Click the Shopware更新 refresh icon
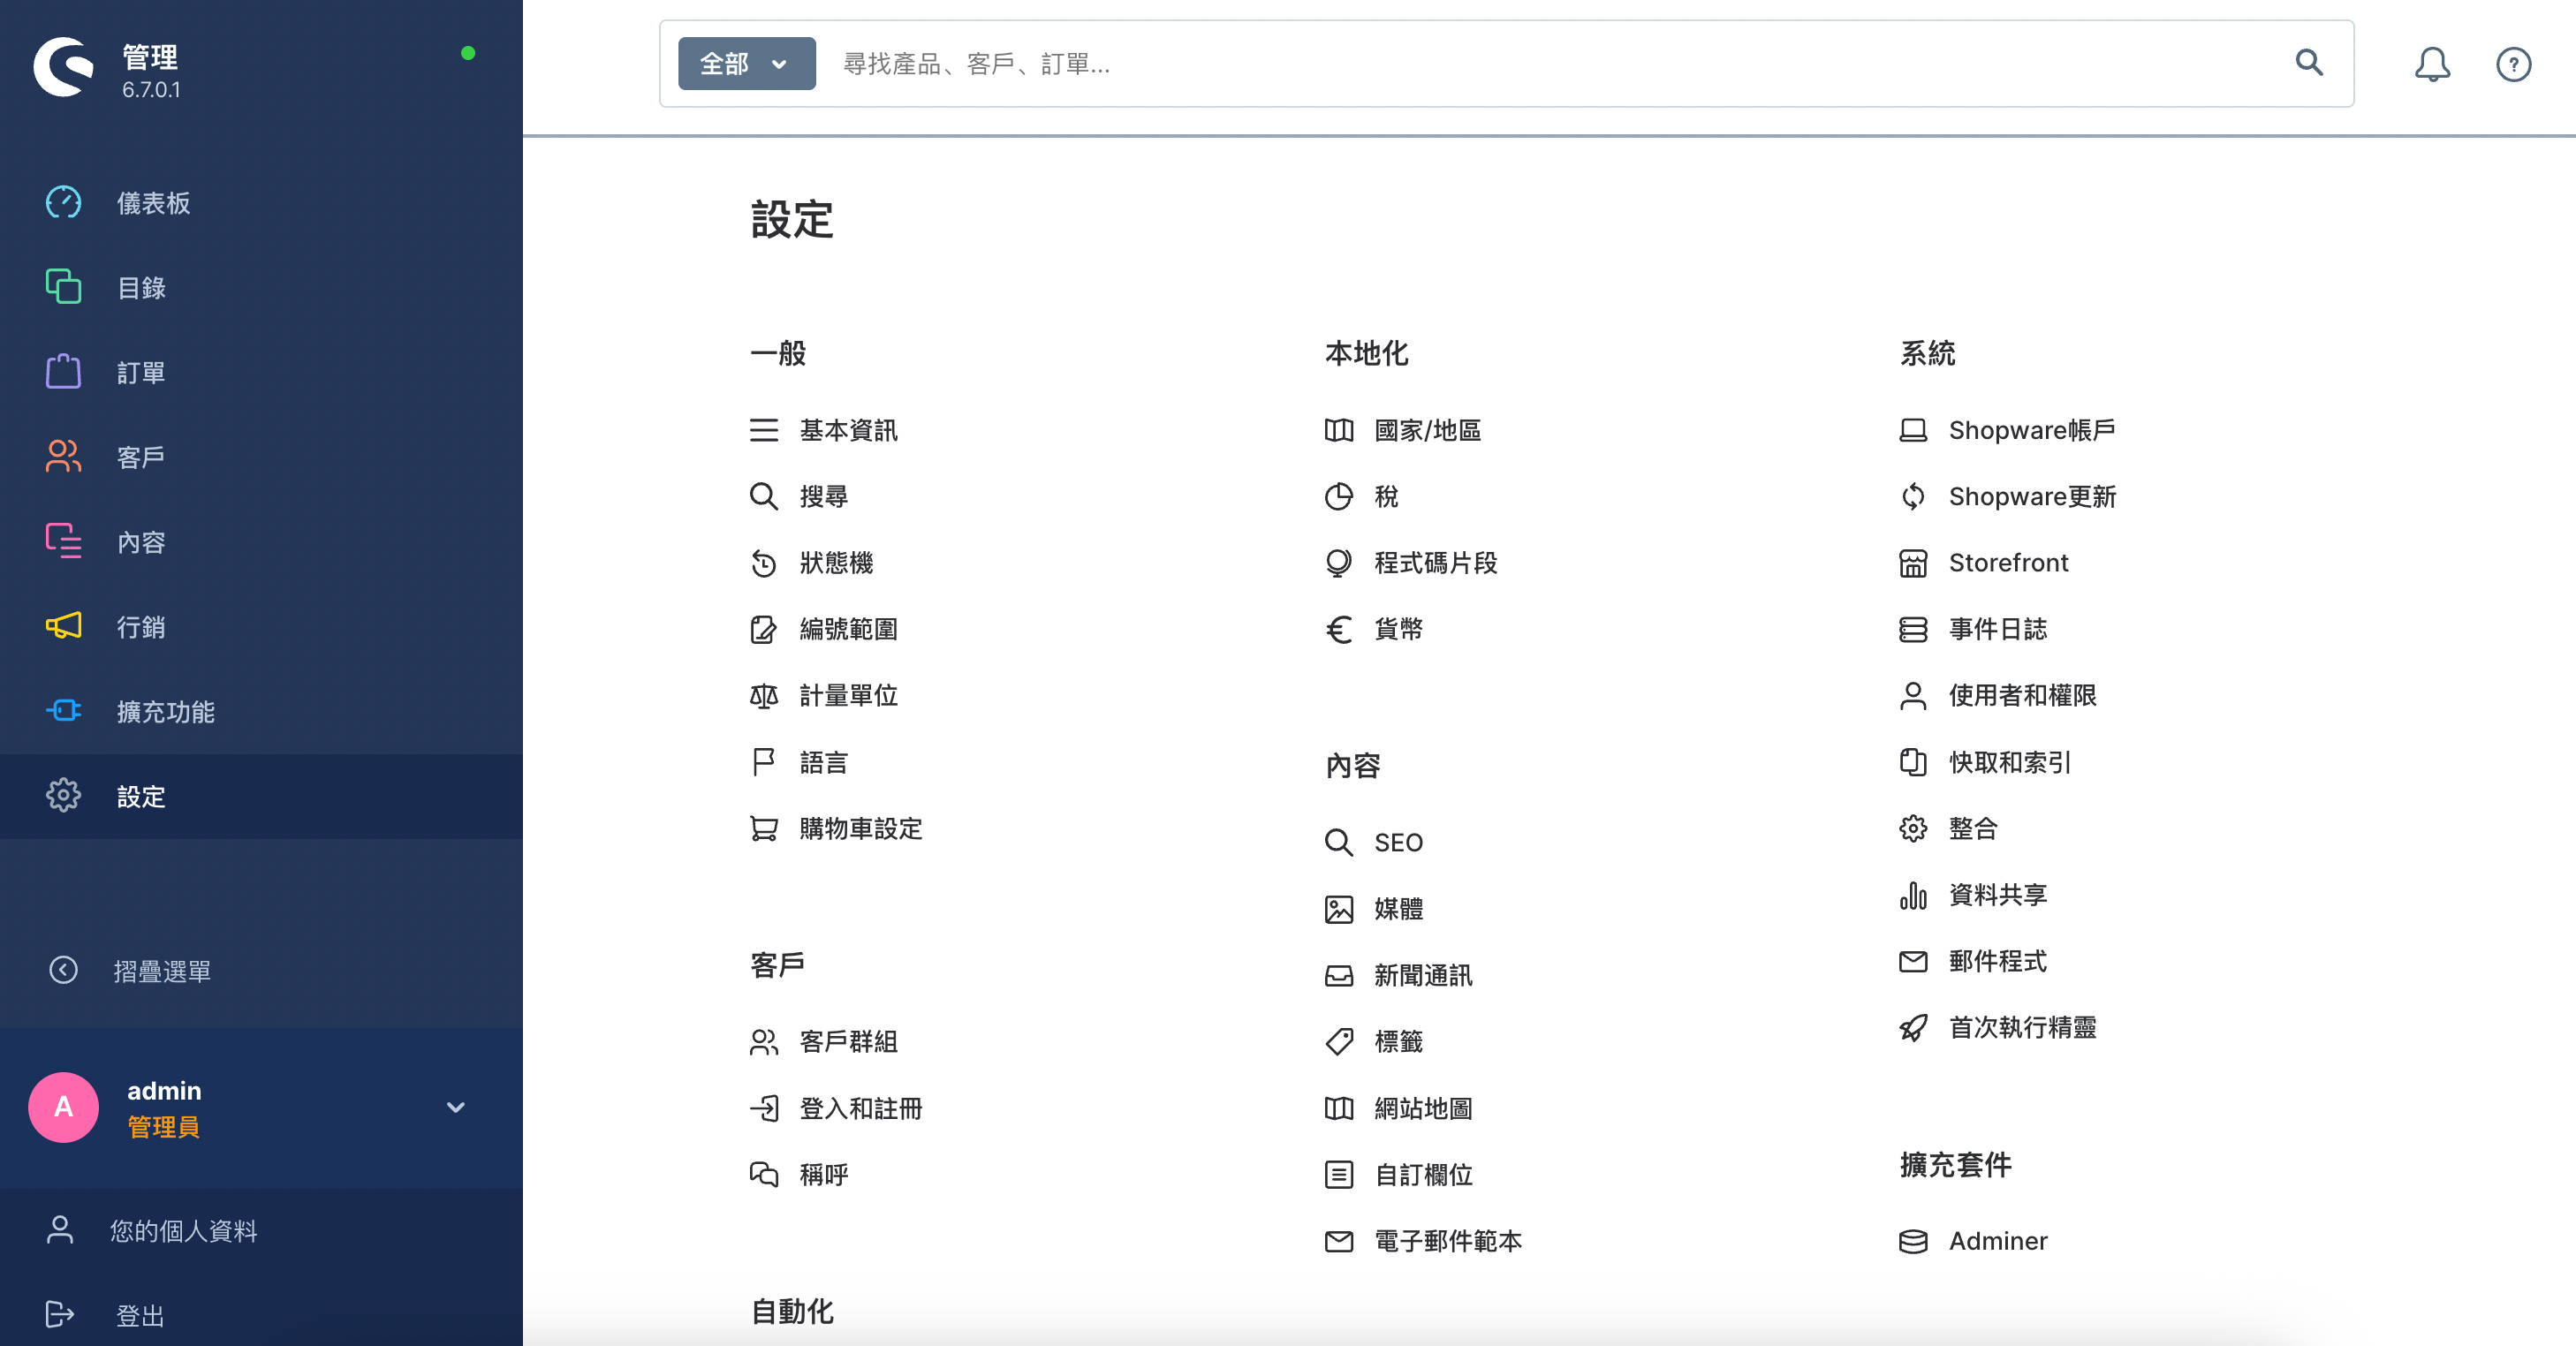2576x1346 pixels. [1912, 496]
